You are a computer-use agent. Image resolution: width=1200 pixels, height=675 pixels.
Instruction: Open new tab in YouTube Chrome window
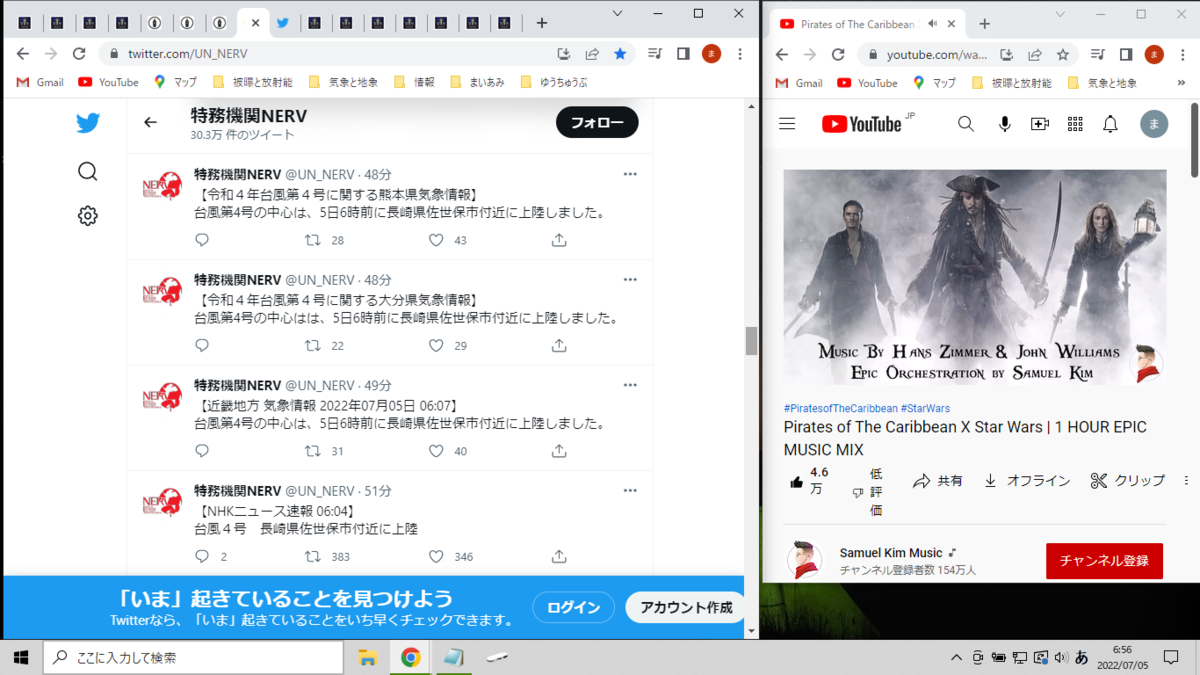984,23
